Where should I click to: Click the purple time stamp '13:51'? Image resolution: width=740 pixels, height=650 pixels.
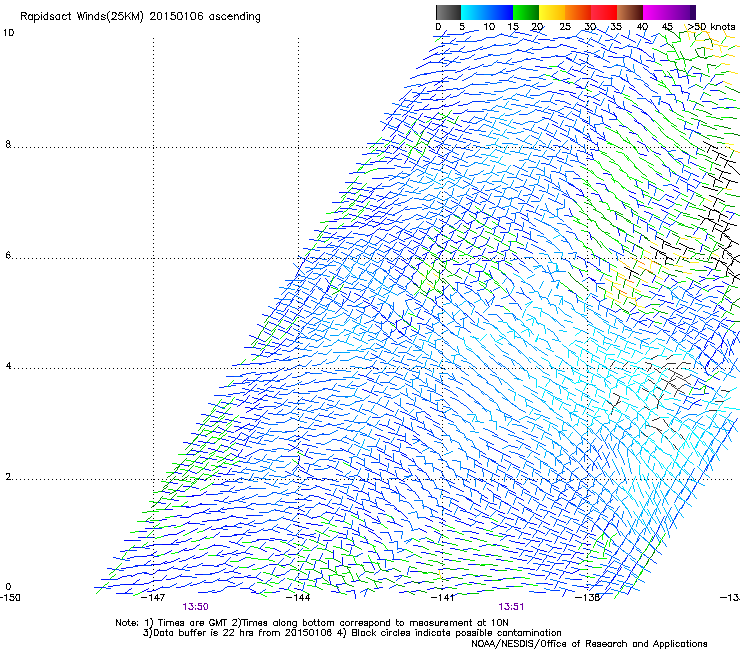(511, 607)
